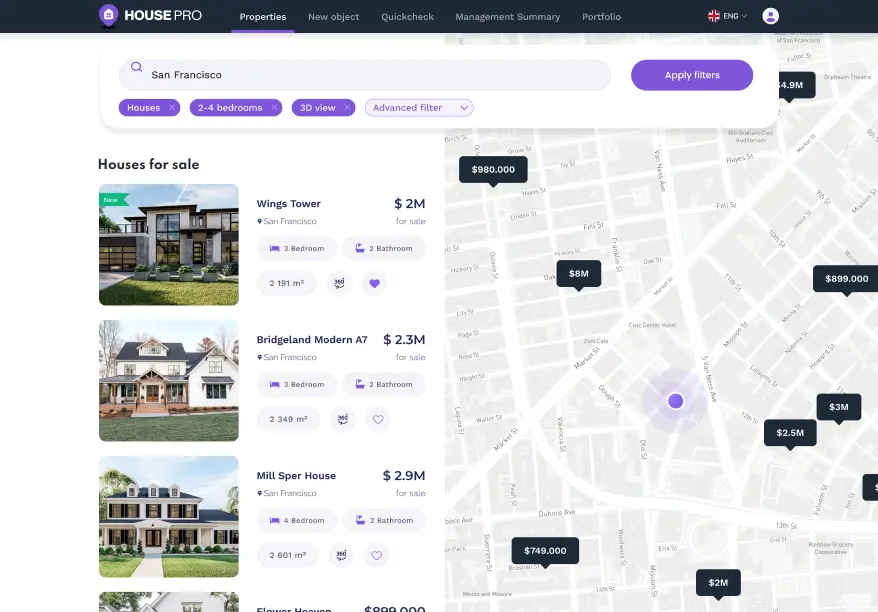Viewport: 878px width, 612px height.
Task: Open the Bridgeland Modern A7 house photo
Action: point(169,381)
